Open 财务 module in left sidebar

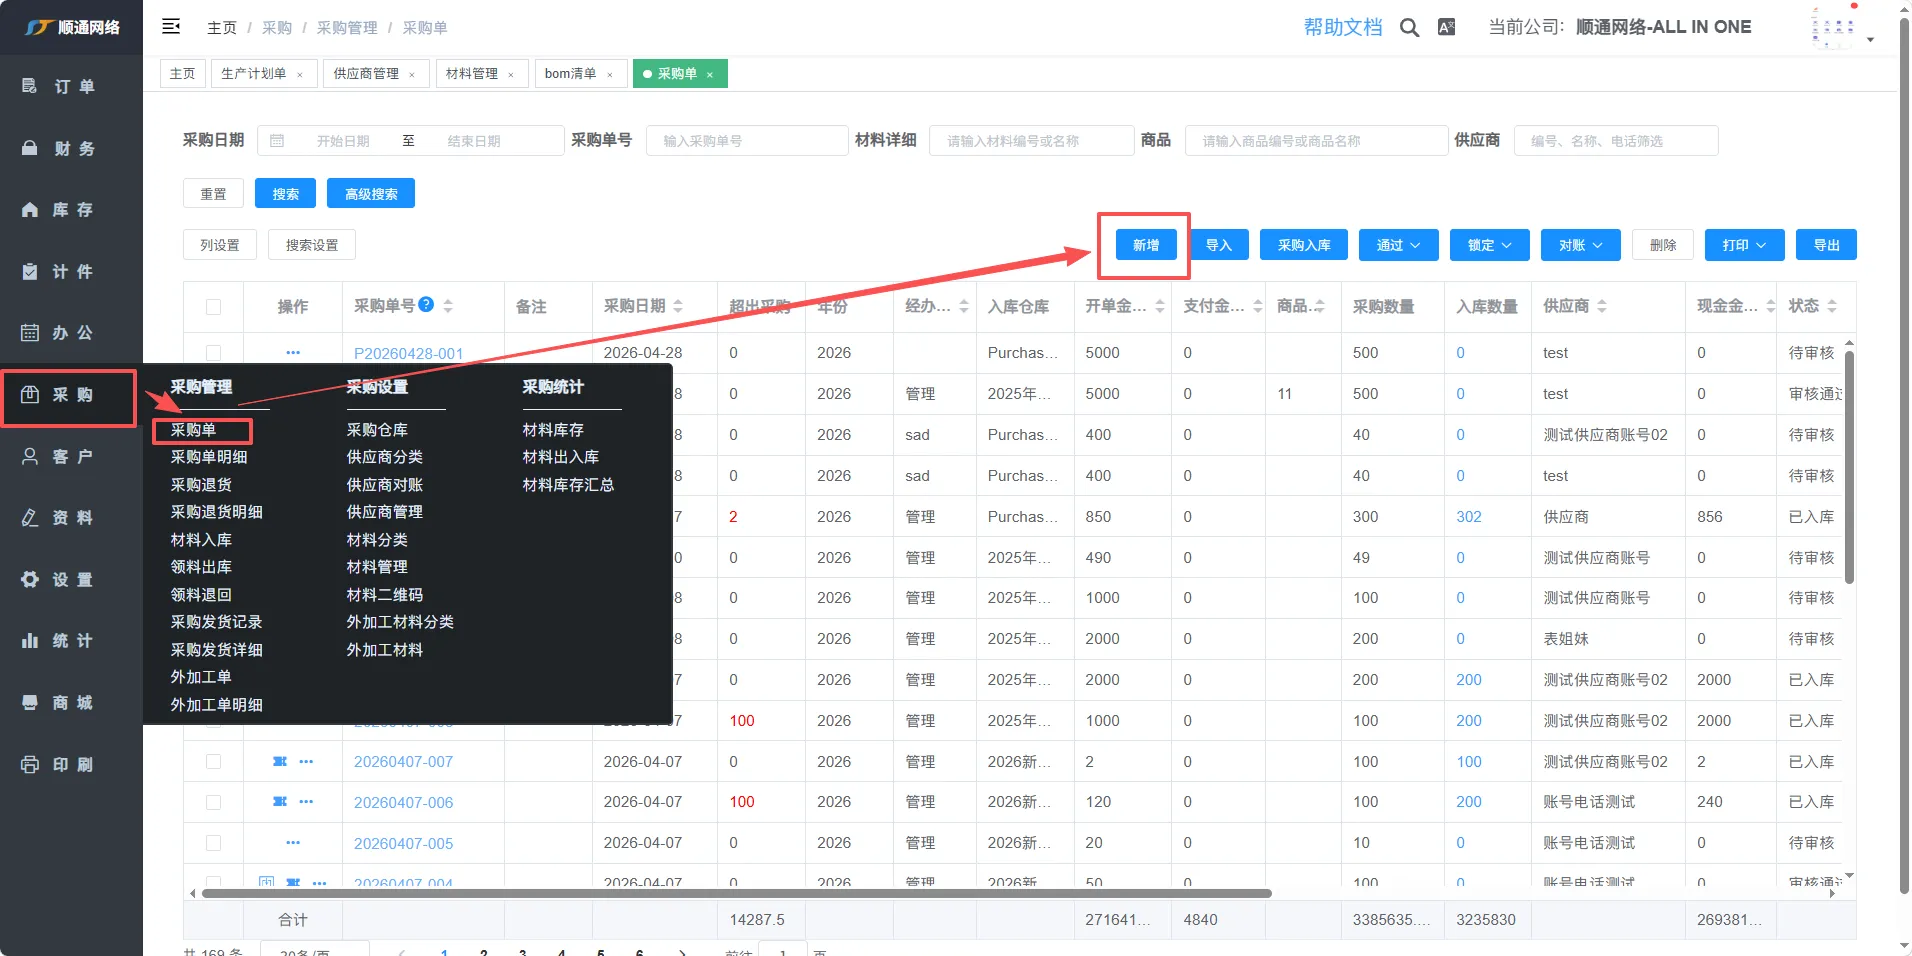60,149
